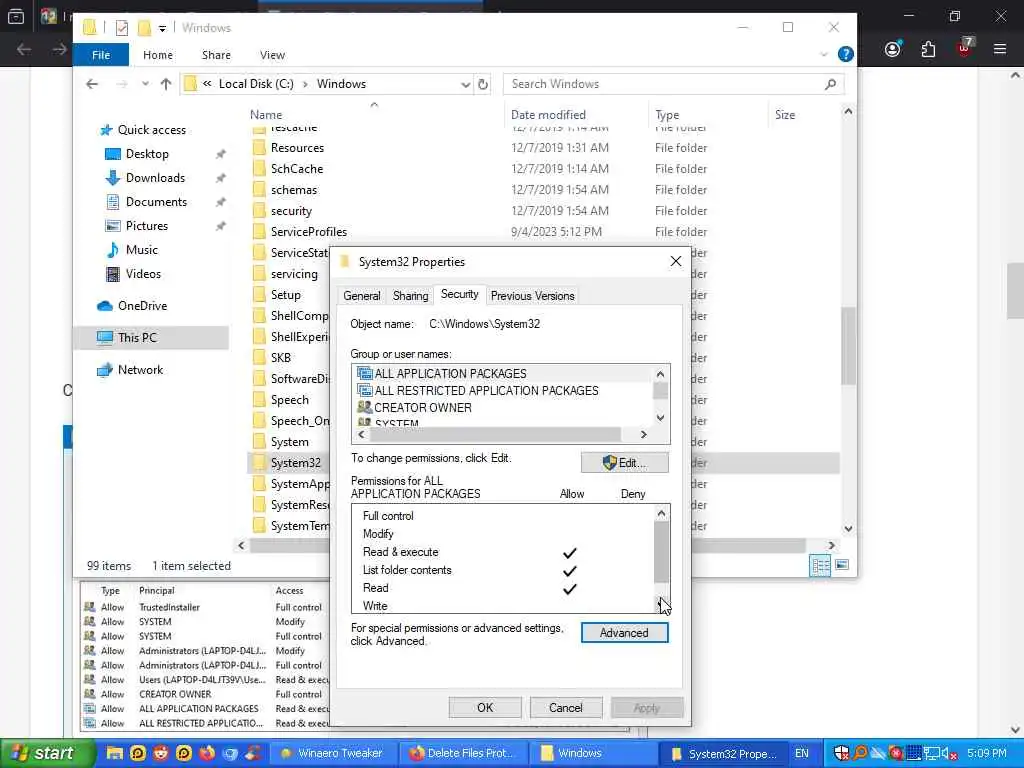Click the EN language indicator

pos(801,753)
